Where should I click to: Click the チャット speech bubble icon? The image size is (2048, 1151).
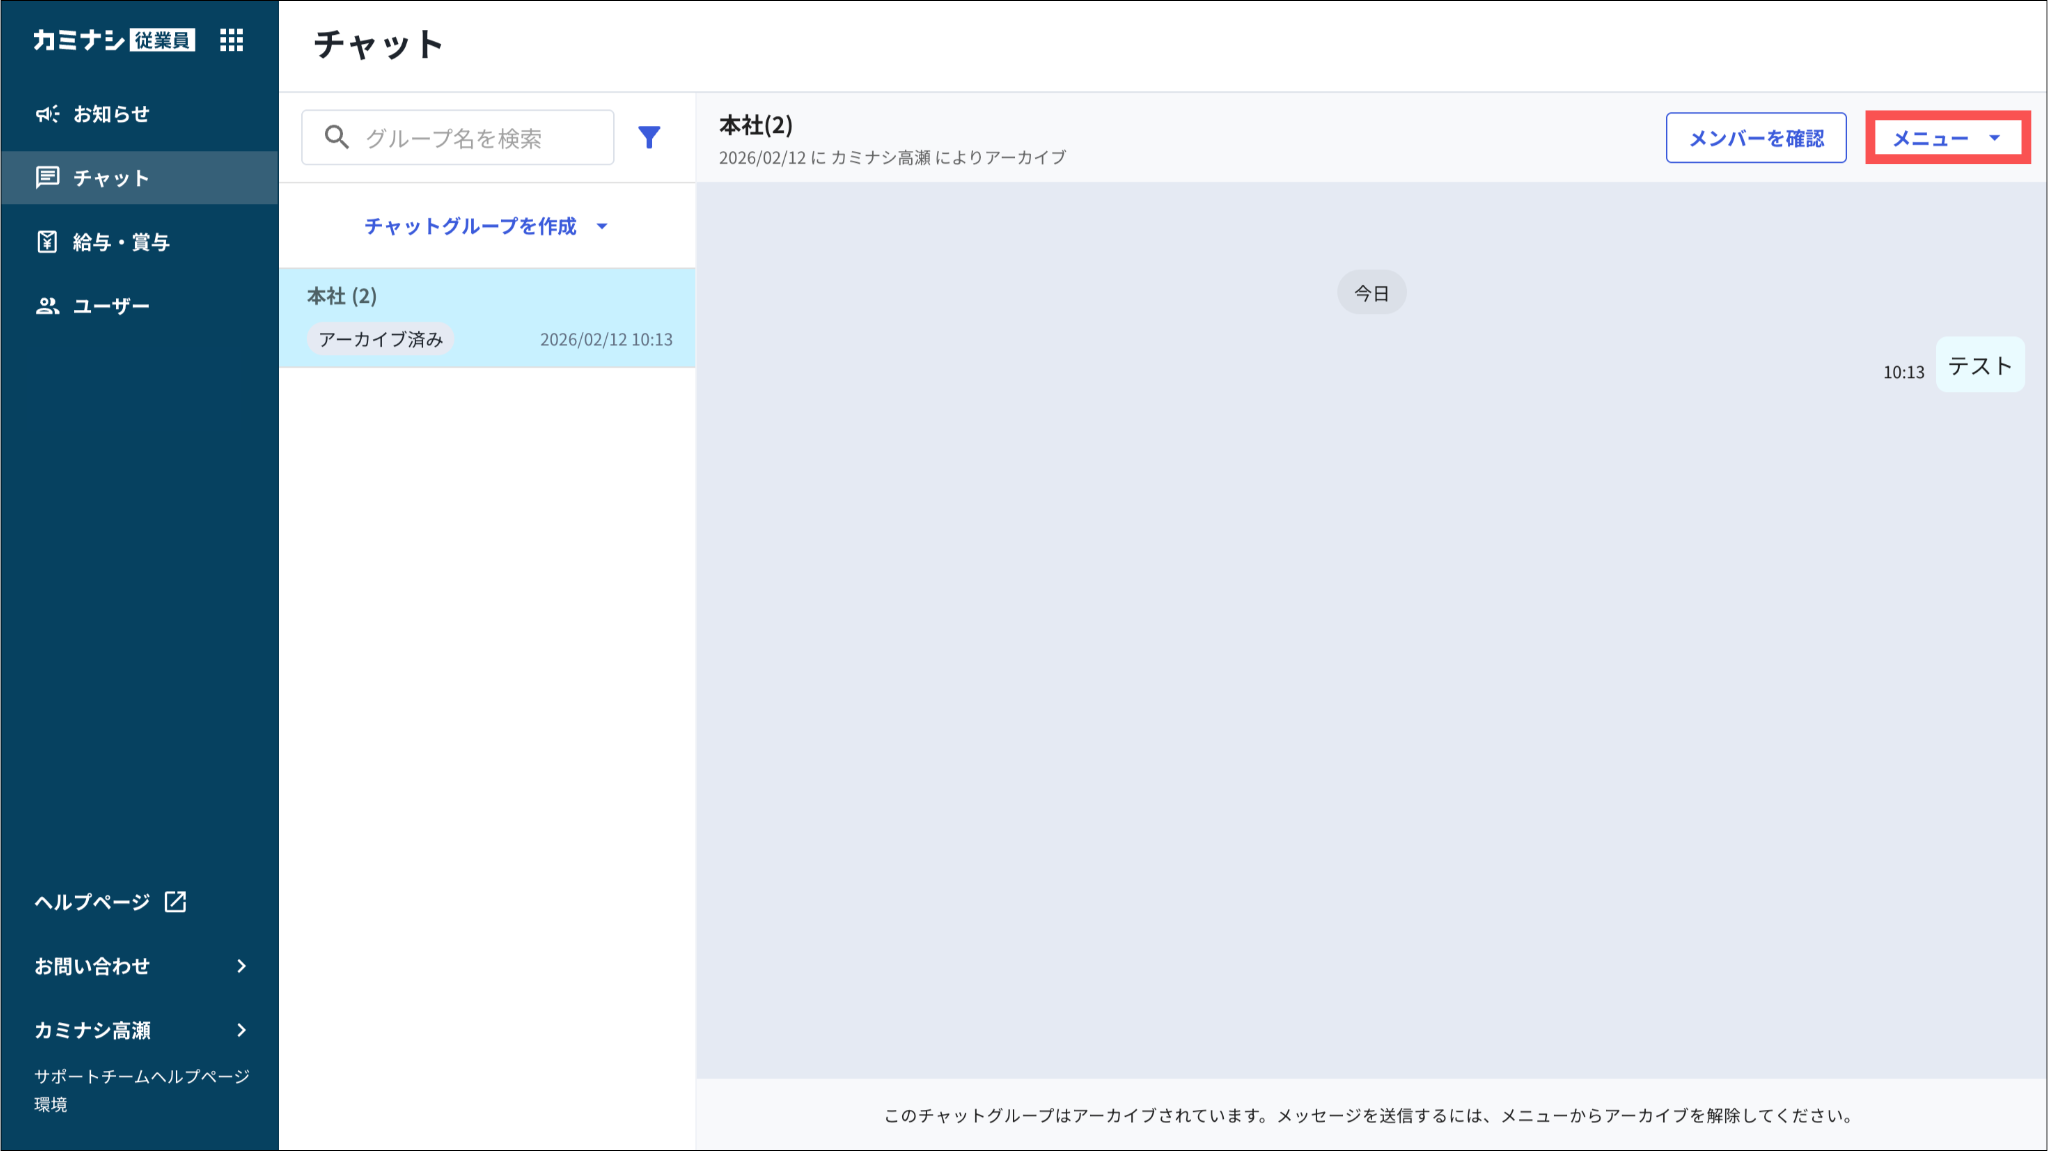click(47, 178)
